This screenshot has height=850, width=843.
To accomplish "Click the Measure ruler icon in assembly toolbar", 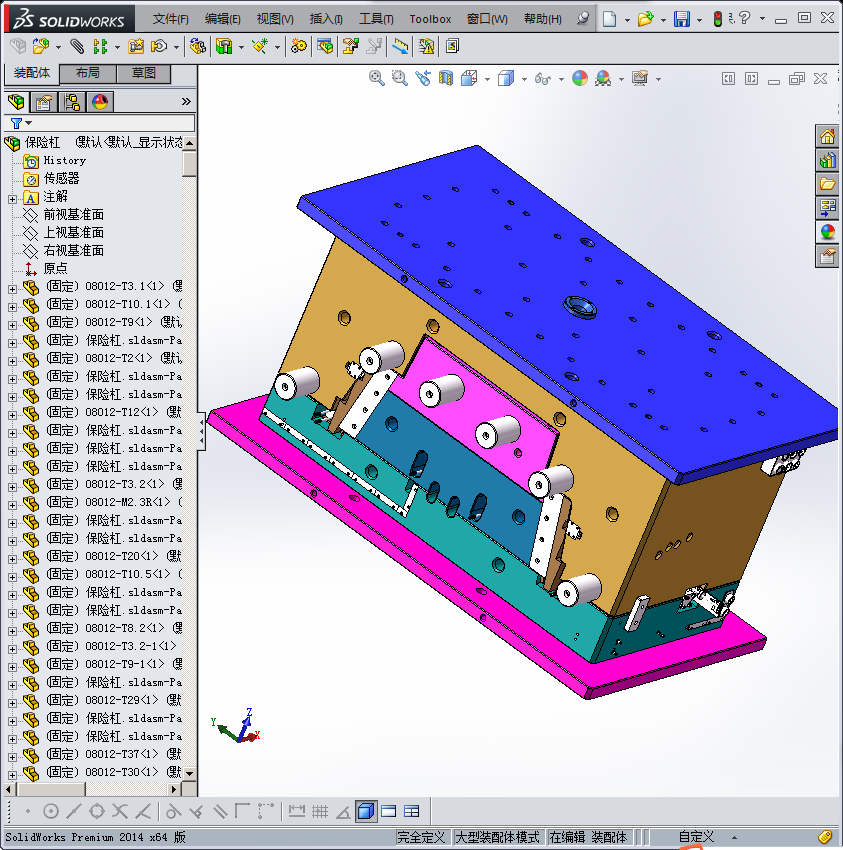I will tap(401, 46).
